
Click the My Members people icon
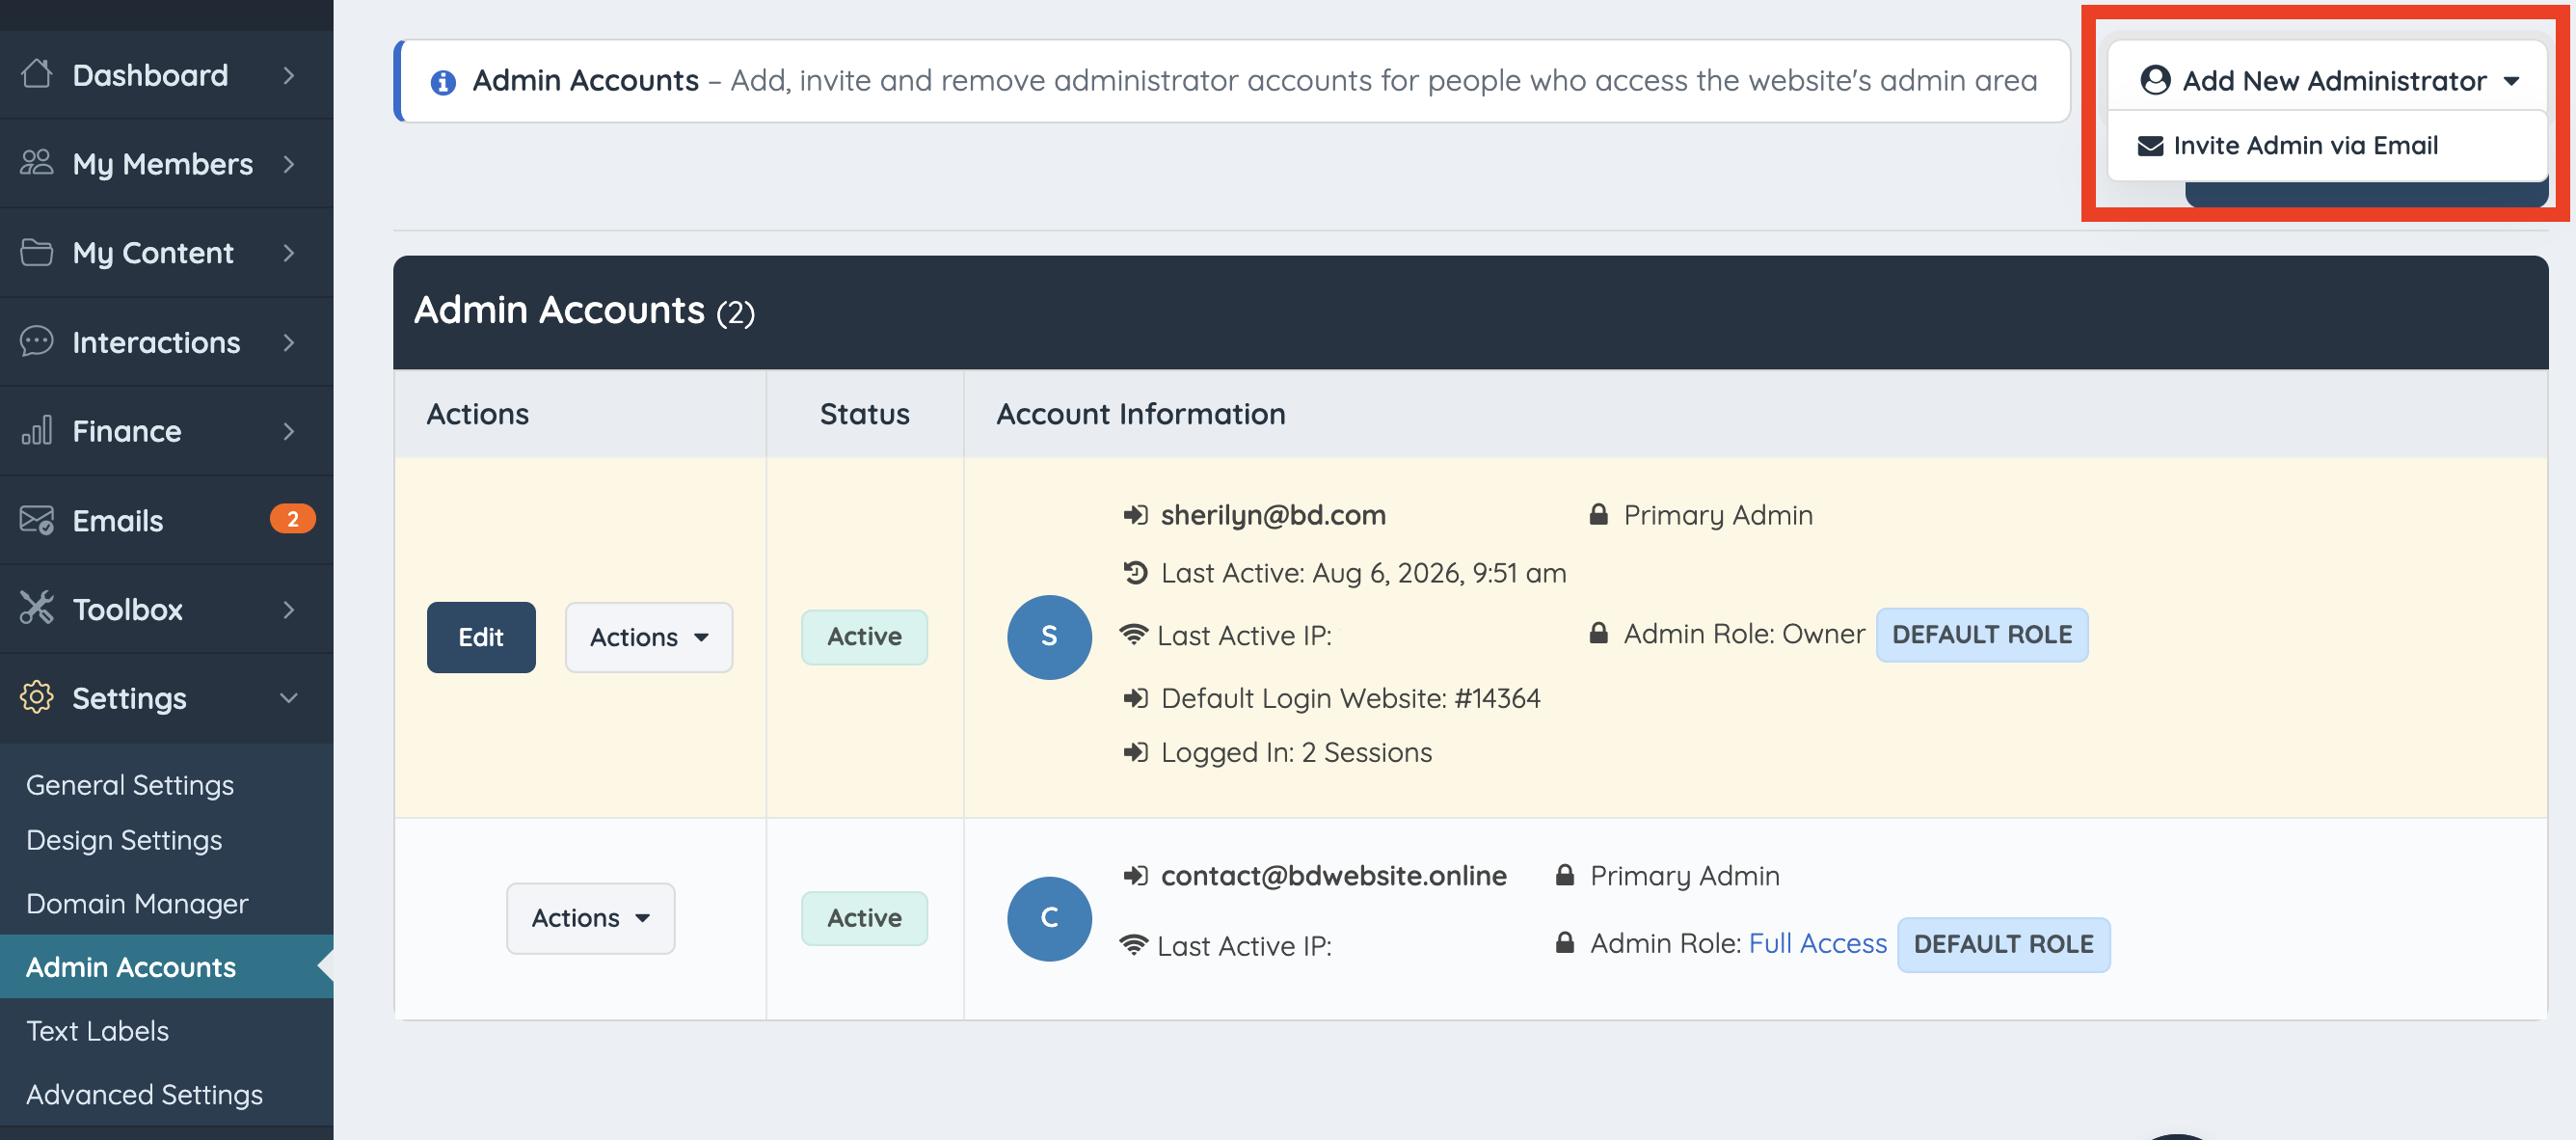[37, 162]
